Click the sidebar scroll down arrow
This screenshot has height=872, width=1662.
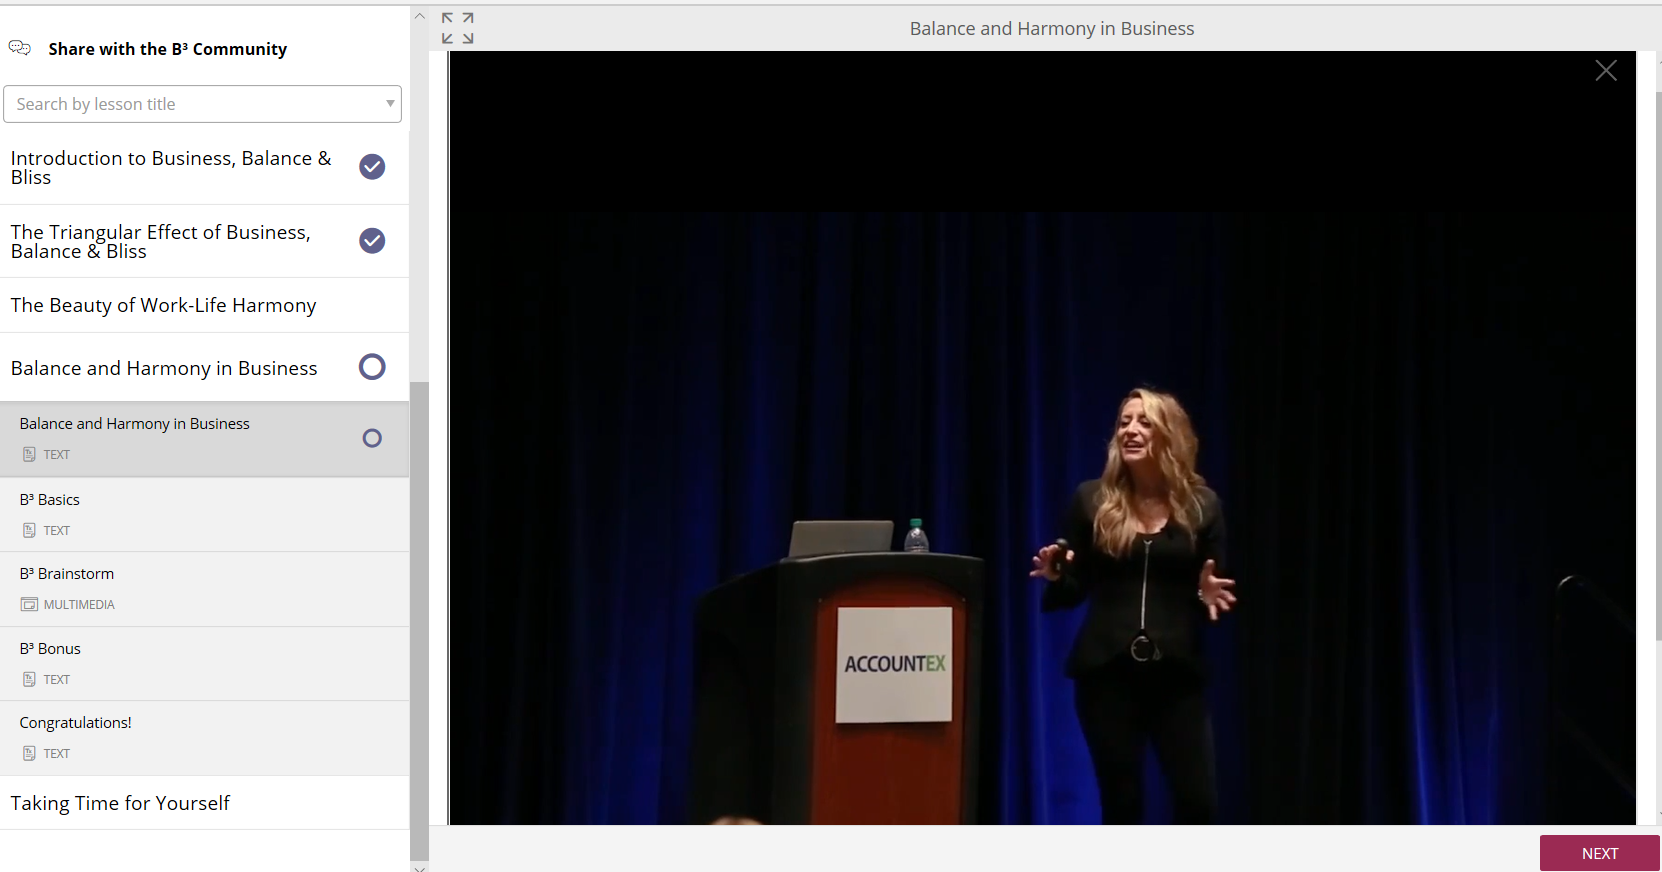(x=419, y=867)
